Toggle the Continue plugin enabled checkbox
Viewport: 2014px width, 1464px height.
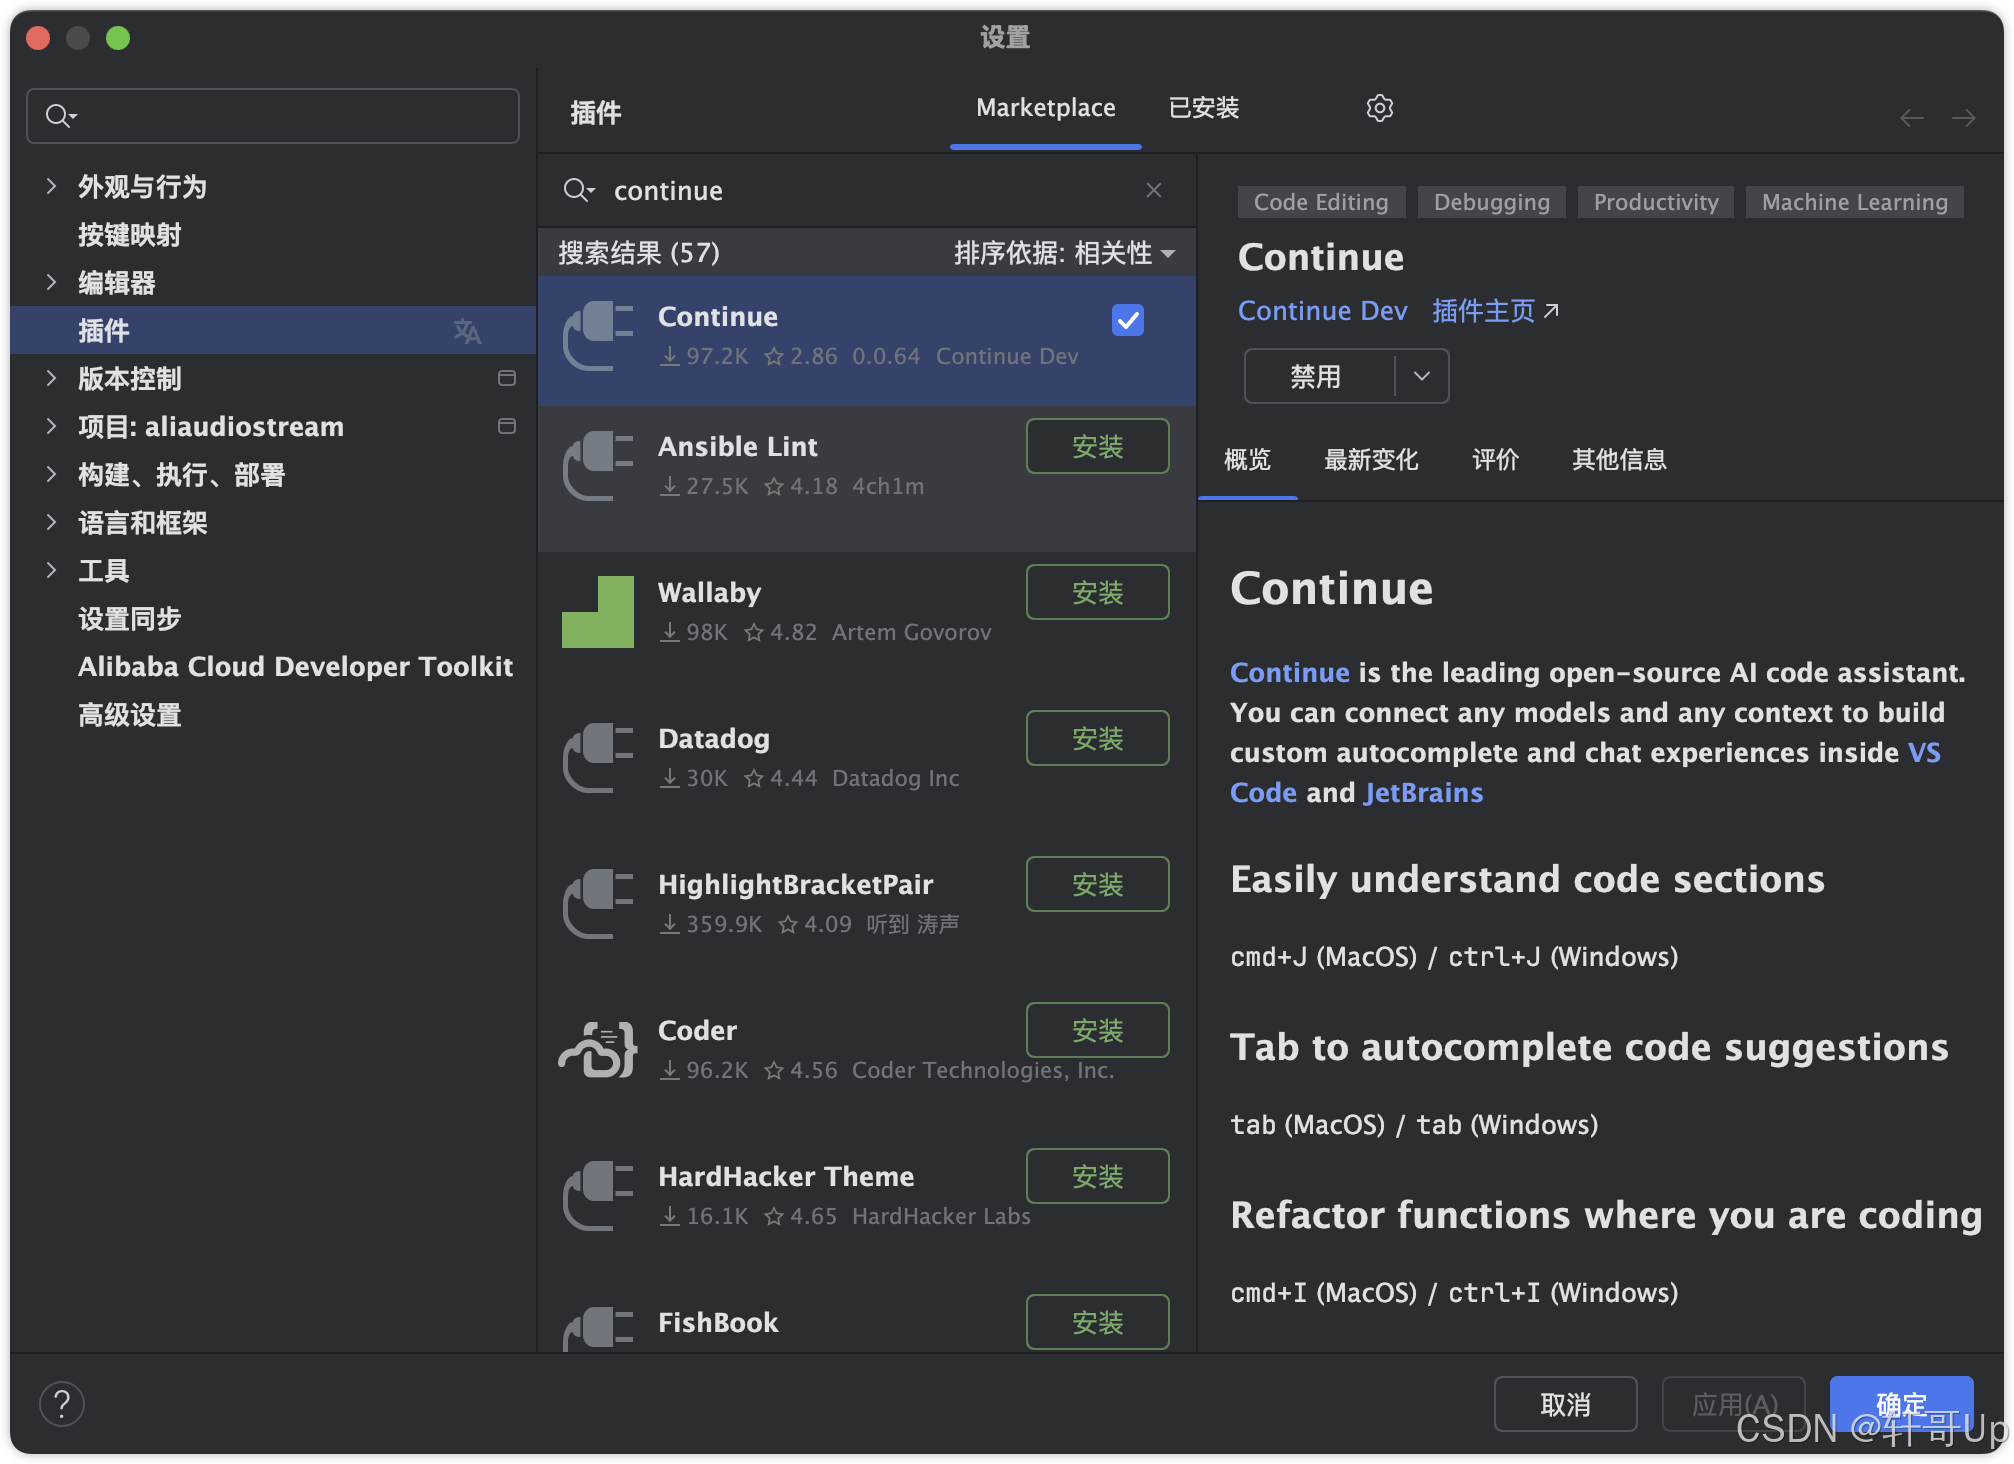tap(1128, 320)
